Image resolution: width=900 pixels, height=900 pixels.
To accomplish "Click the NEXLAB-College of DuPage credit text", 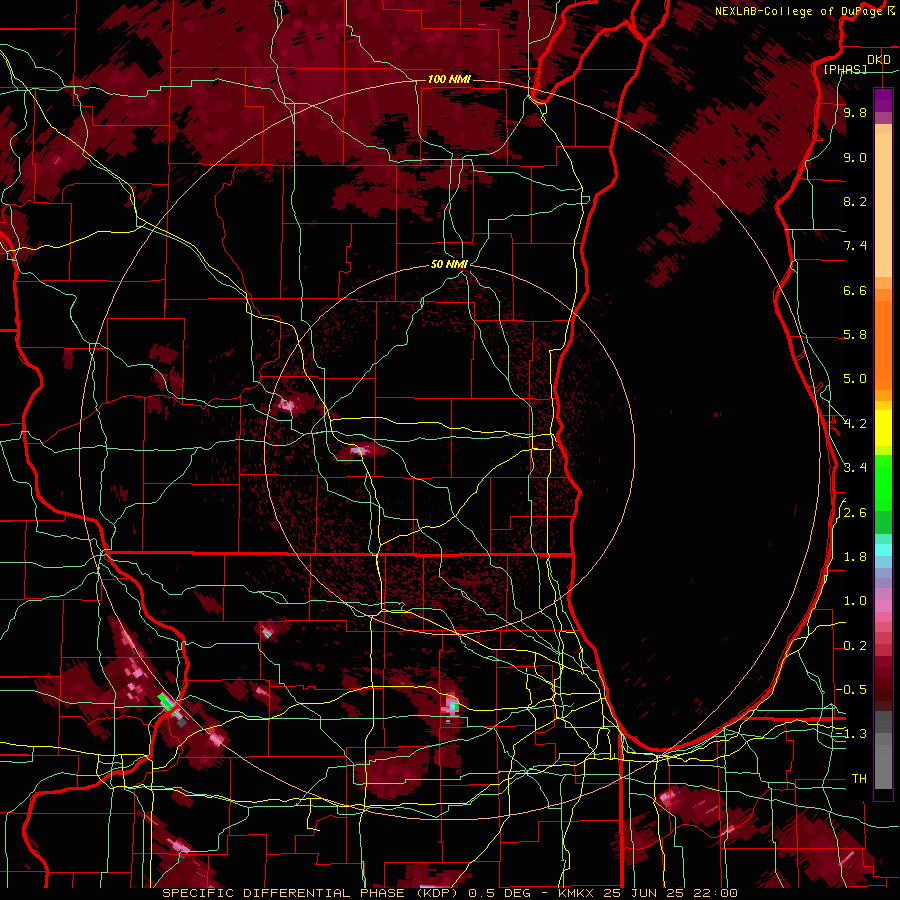I will [x=799, y=11].
